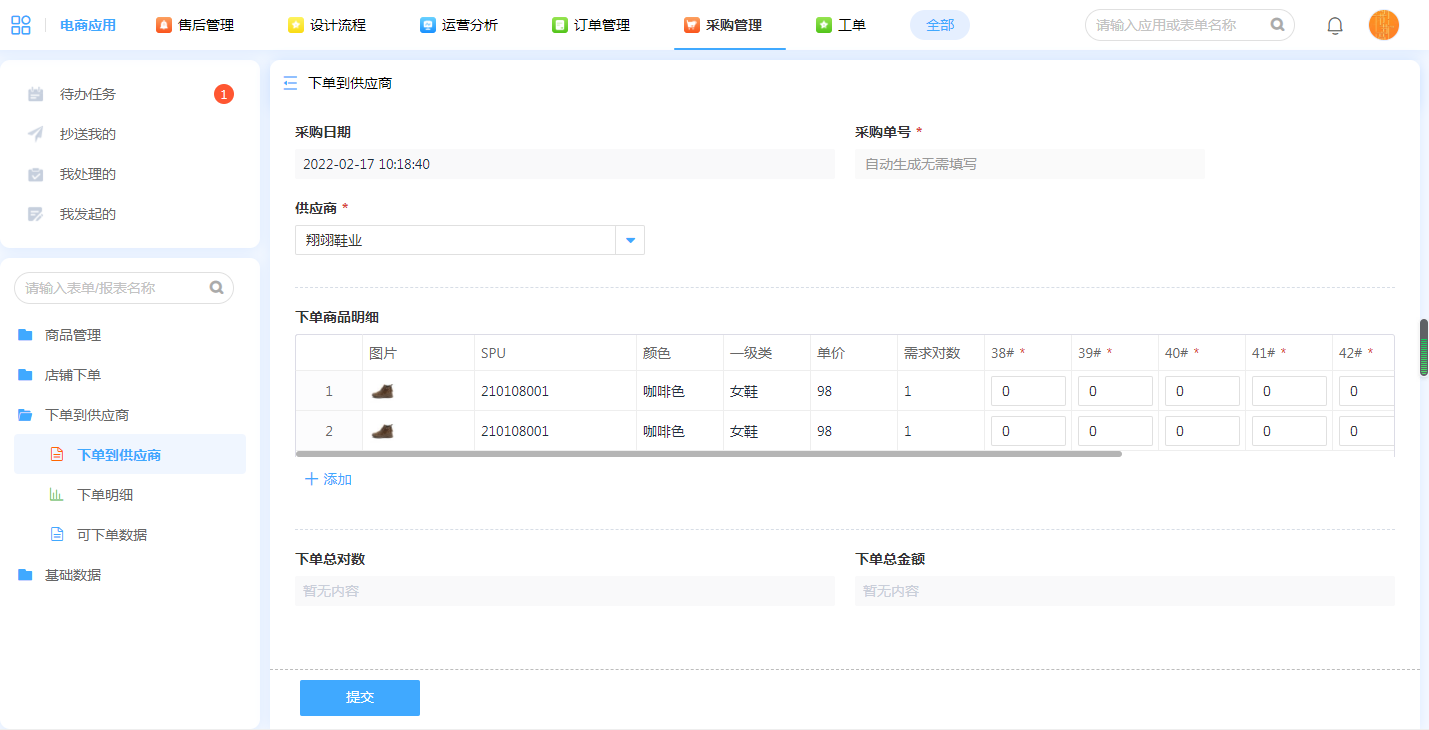This screenshot has height=730, width=1429.
Task: Click the notification bell icon
Action: 1334,26
